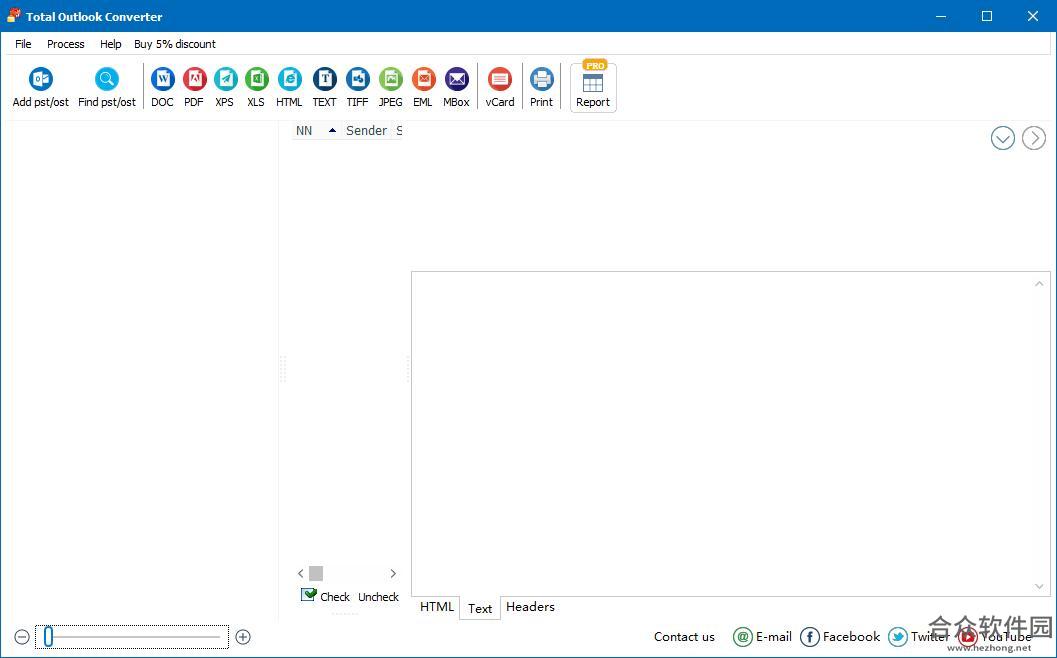Export contacts with vCard icon
This screenshot has width=1057, height=658.
[x=500, y=80]
